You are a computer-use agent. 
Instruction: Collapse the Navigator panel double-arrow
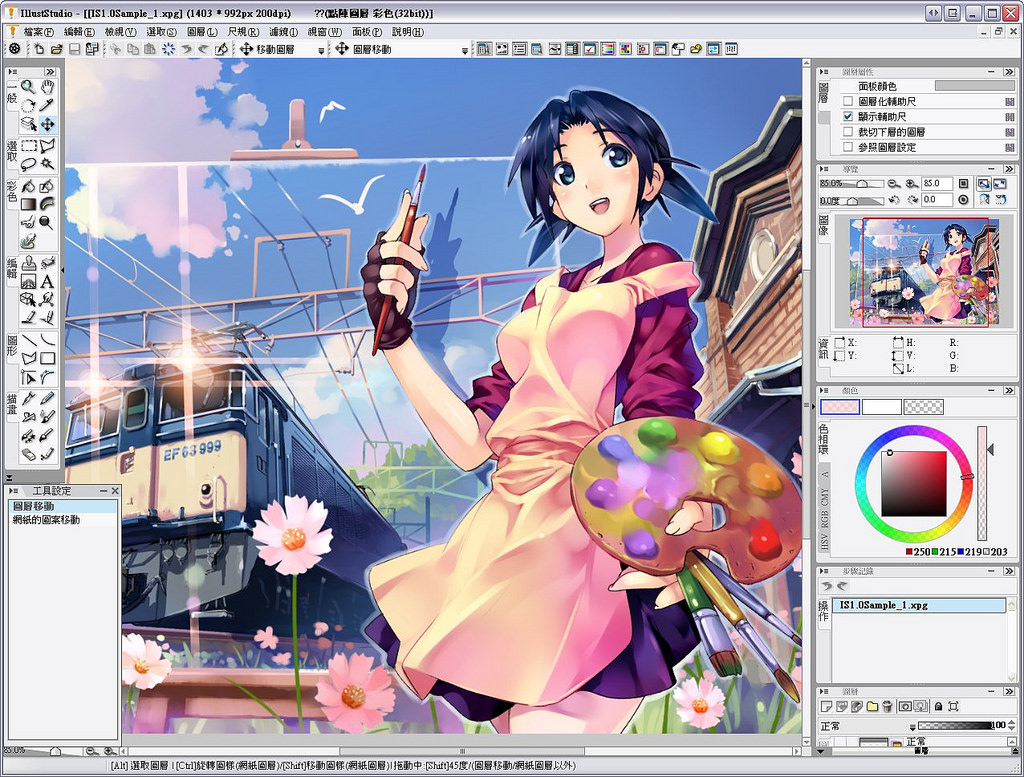[1010, 169]
